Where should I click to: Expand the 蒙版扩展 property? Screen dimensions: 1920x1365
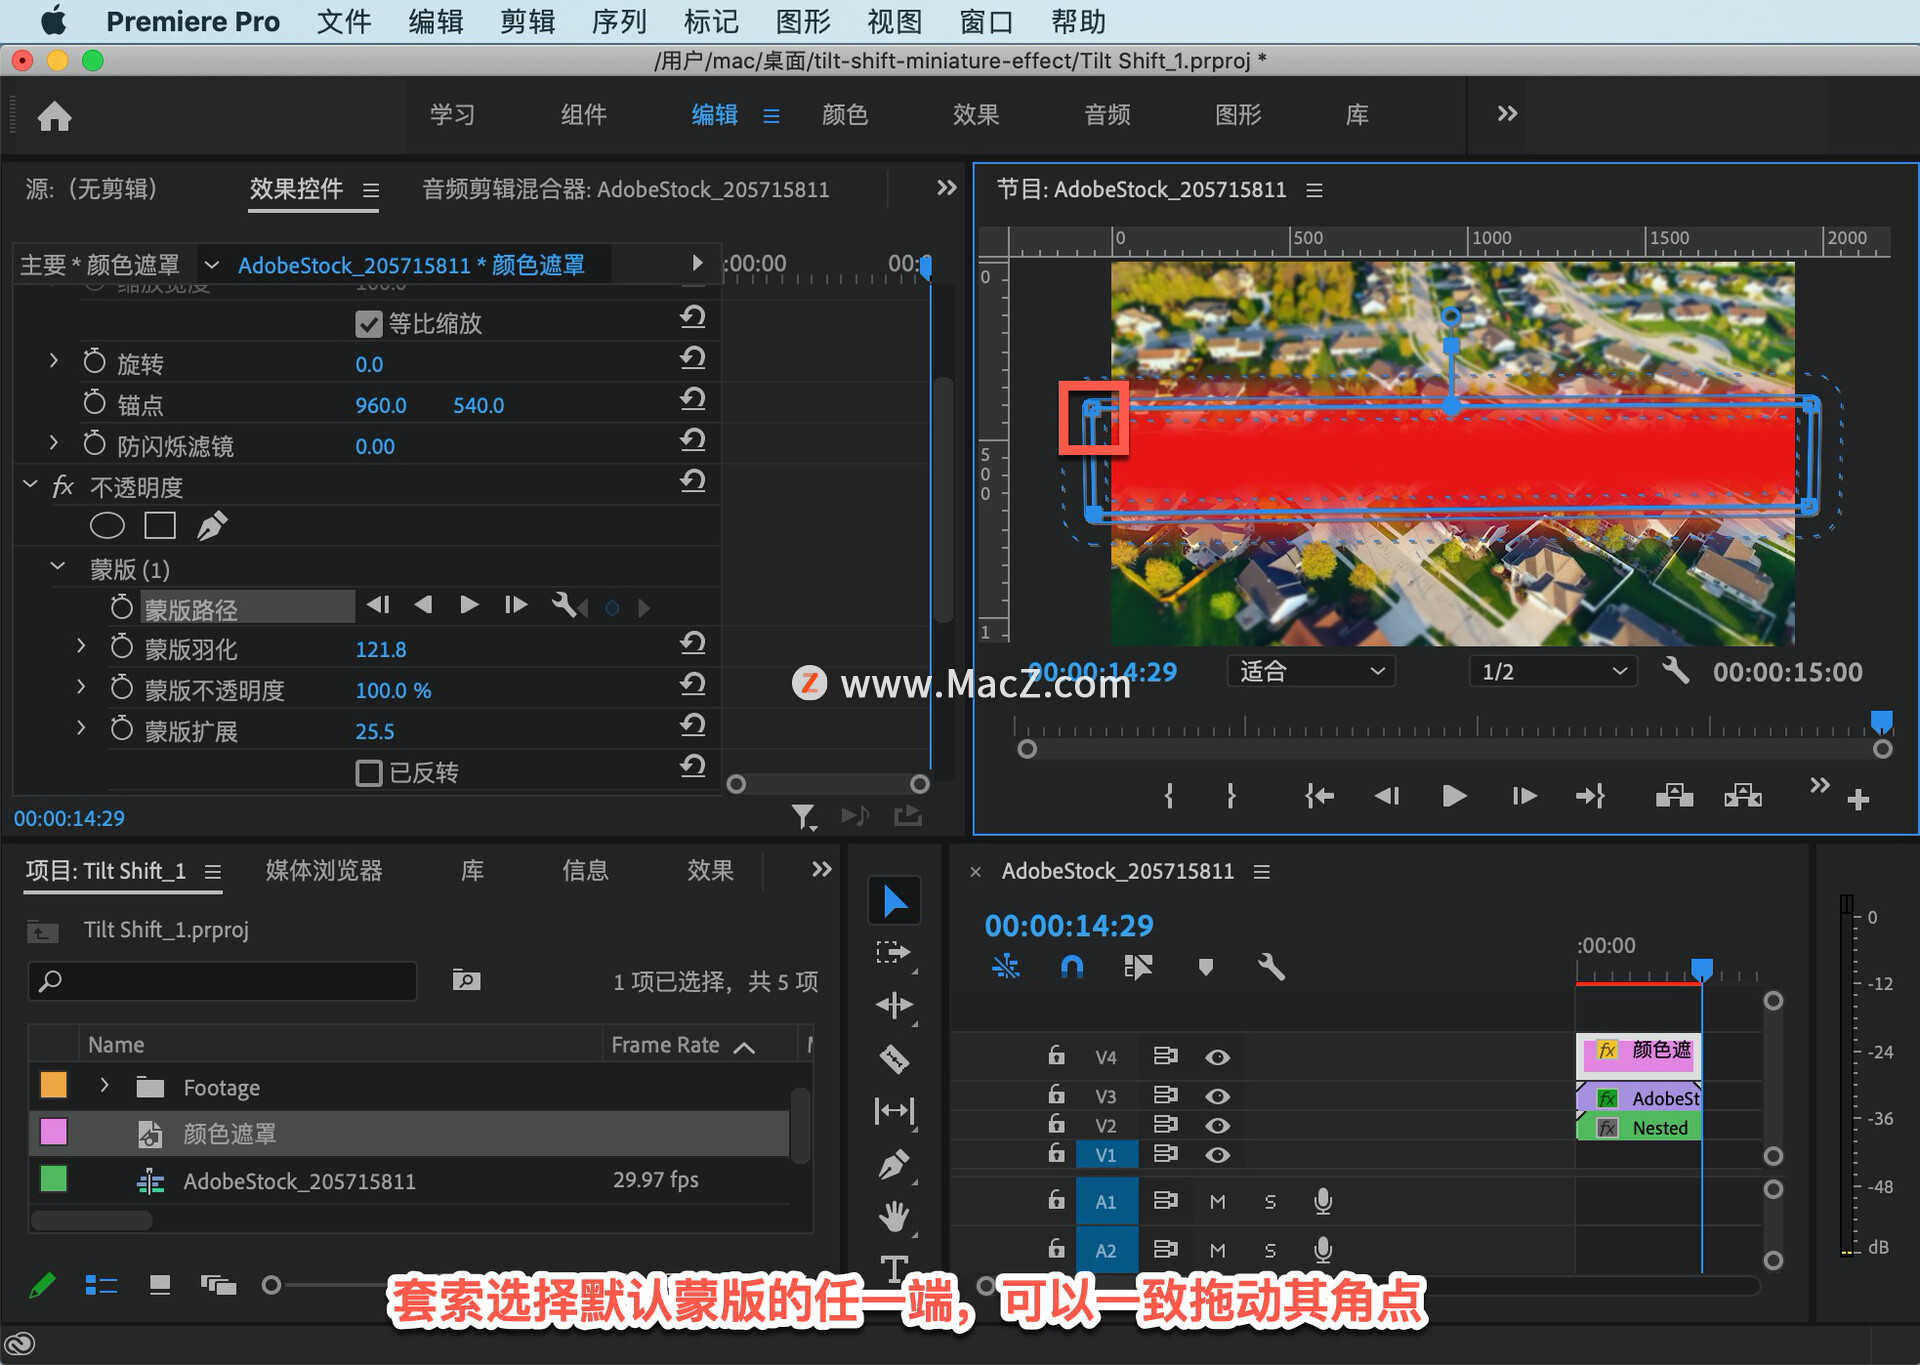pyautogui.click(x=81, y=728)
